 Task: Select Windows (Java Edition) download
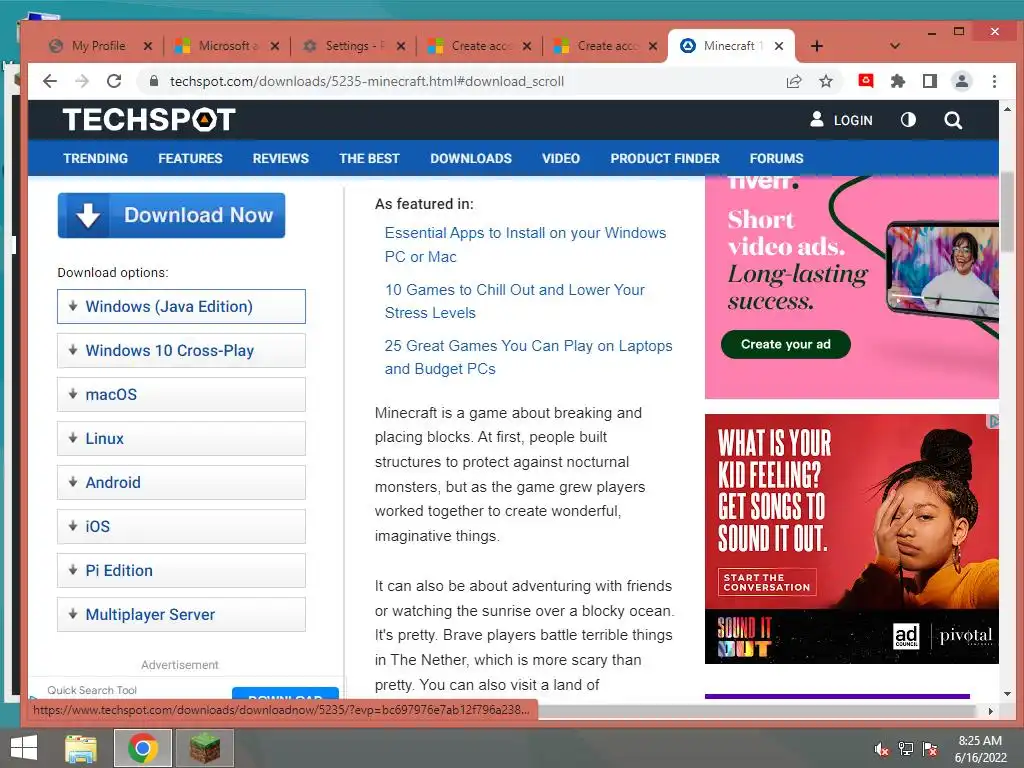[181, 306]
